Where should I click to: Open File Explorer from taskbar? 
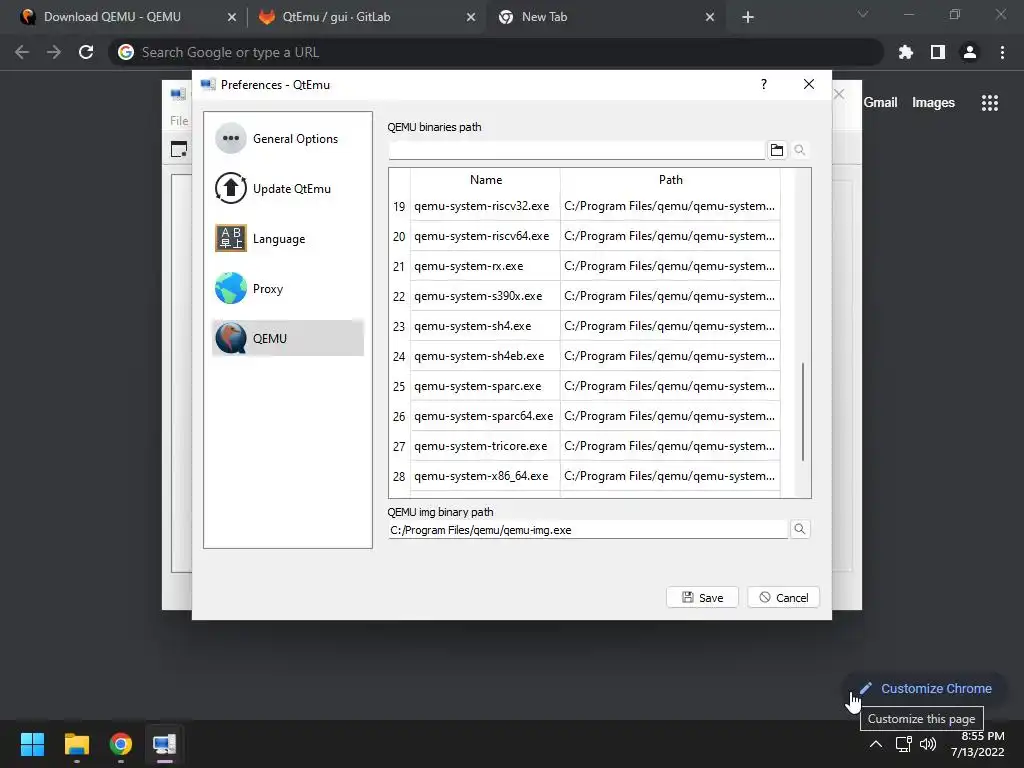(76, 744)
